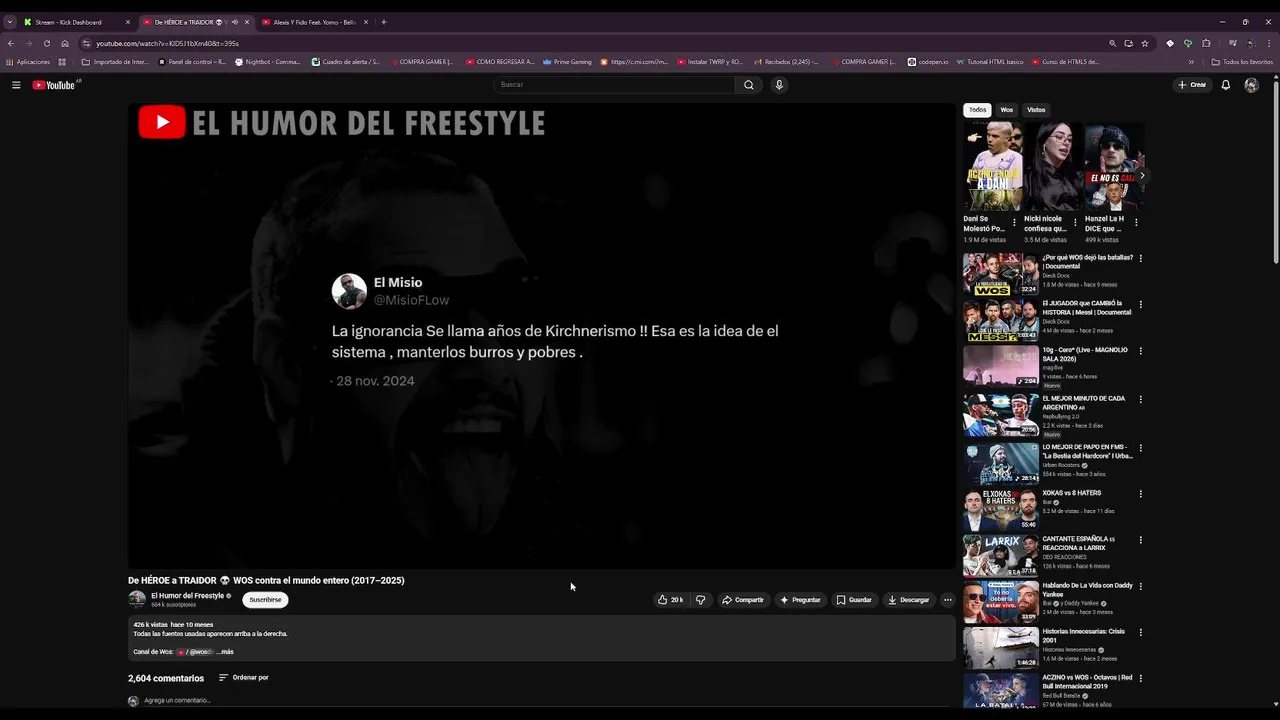Open the YouTube account avatar menu

[x=1251, y=85]
